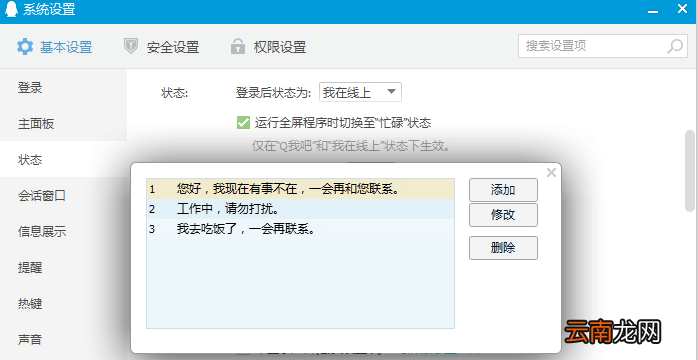Click the lock icon beside 权限设置

[x=238, y=46]
